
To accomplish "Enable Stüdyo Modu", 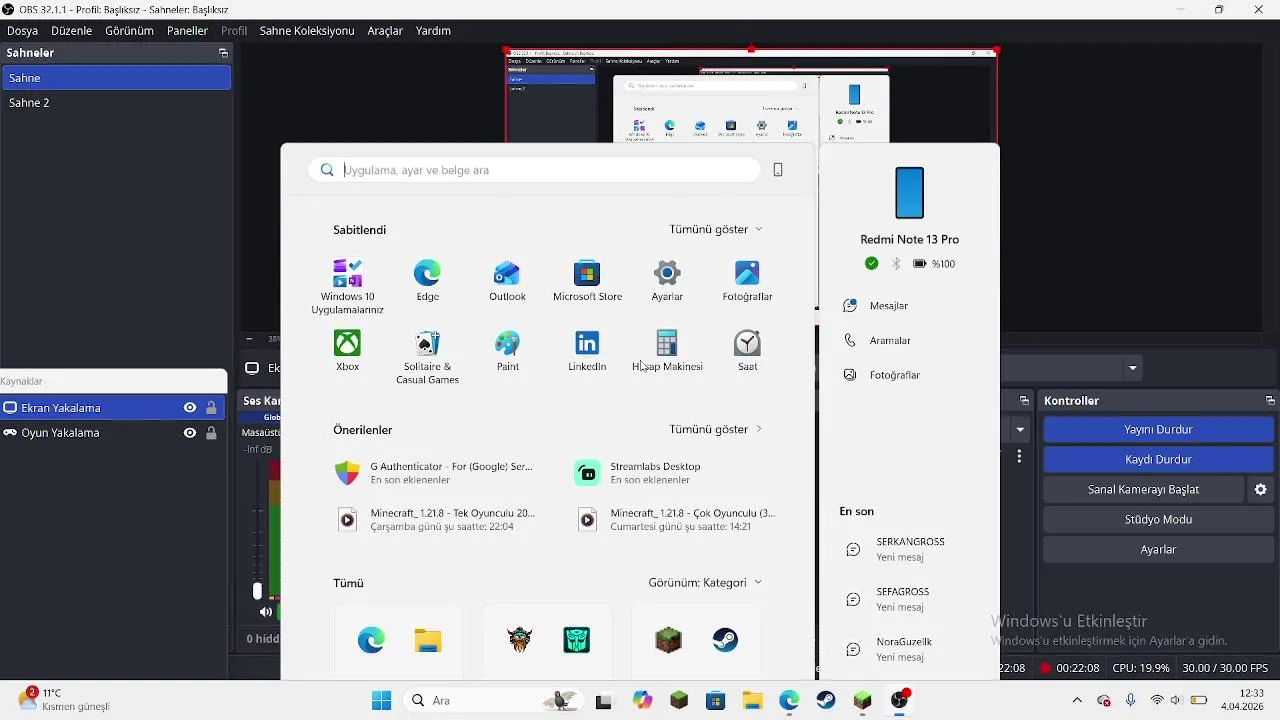I will point(1158,520).
